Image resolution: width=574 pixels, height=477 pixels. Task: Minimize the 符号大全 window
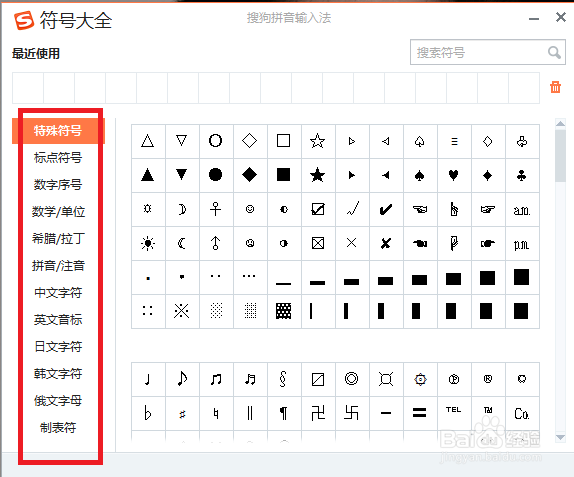tap(534, 18)
